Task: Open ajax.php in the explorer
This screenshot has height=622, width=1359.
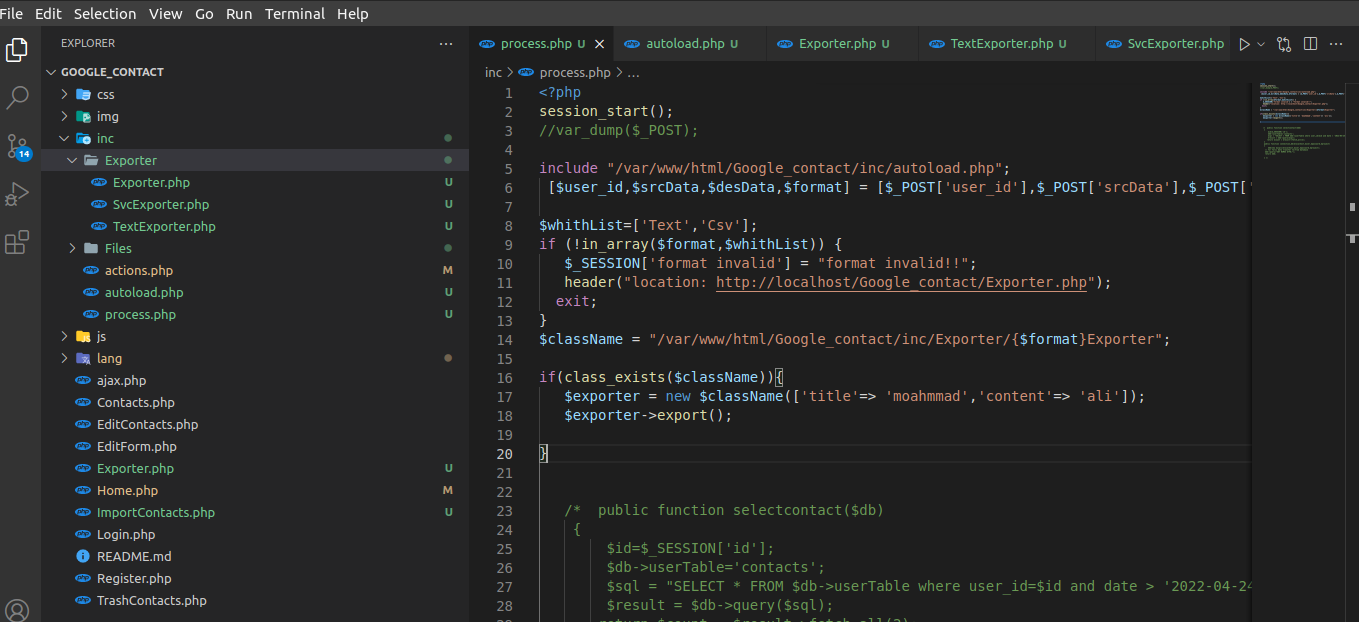Action: [255, 380]
